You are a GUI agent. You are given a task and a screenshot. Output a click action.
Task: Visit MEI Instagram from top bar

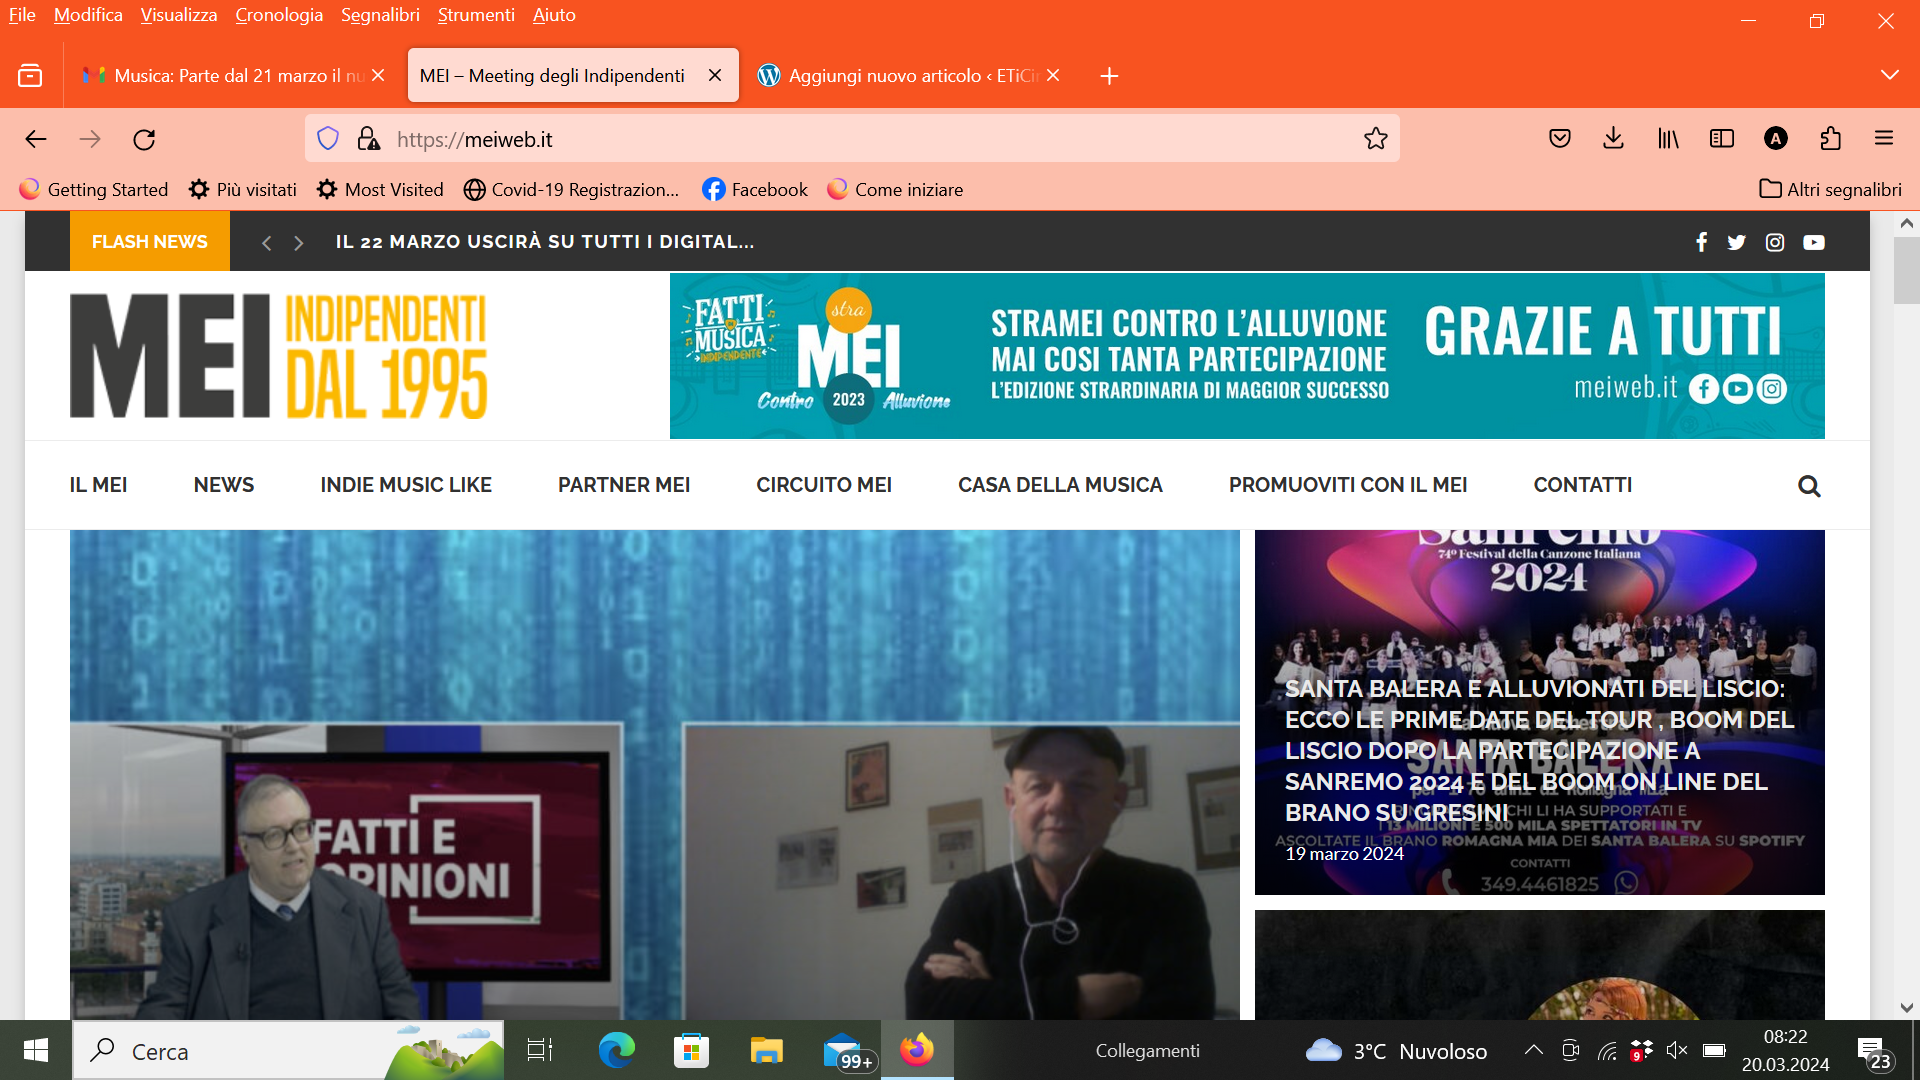[1775, 242]
